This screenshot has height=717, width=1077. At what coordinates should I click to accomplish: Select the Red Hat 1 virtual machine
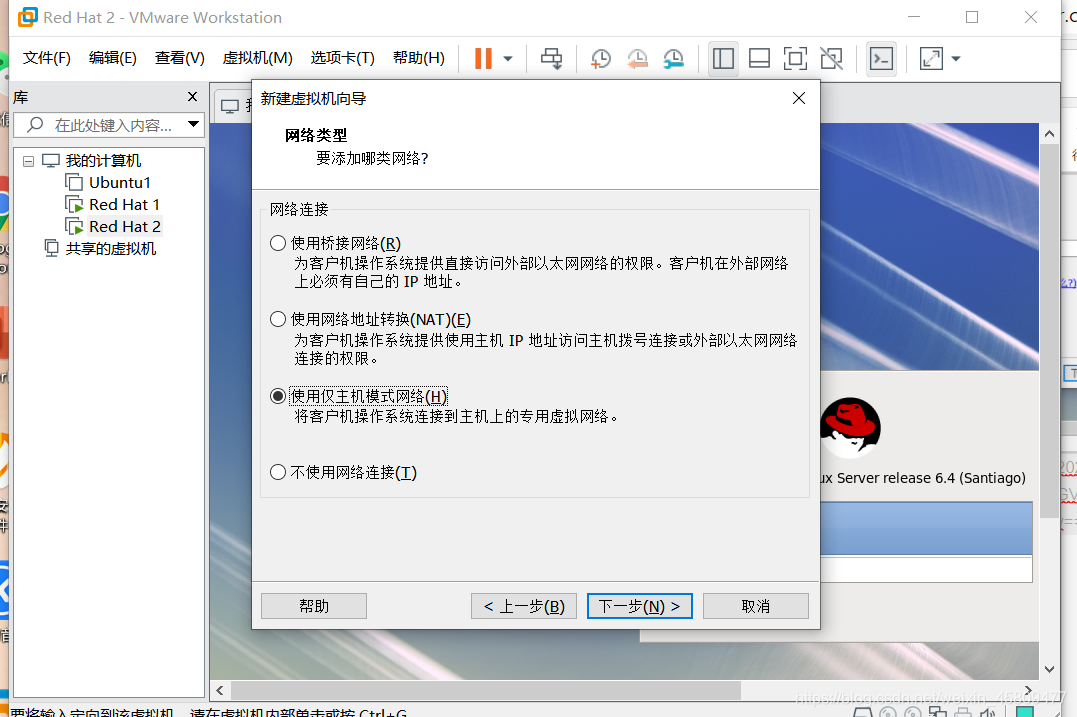(x=124, y=205)
